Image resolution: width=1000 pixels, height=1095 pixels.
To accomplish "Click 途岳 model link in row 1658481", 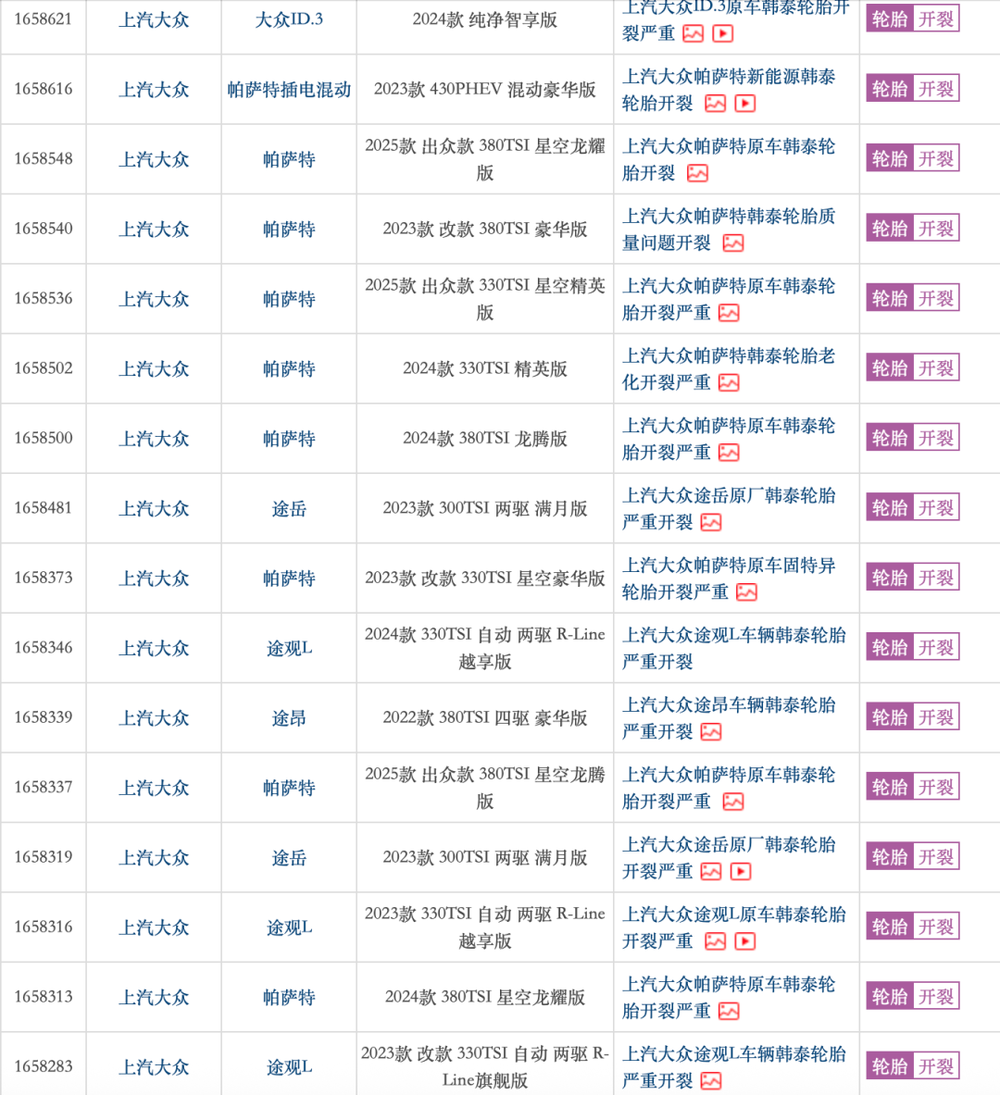I will (289, 508).
